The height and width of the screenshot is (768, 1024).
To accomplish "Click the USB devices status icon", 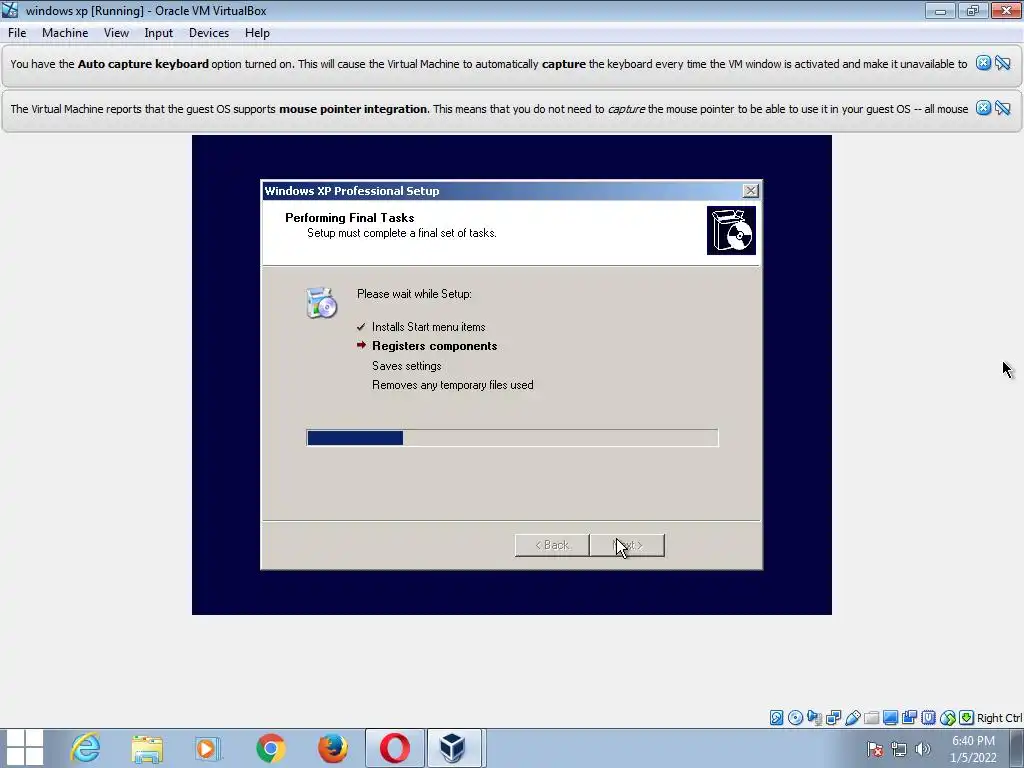I will click(x=852, y=718).
